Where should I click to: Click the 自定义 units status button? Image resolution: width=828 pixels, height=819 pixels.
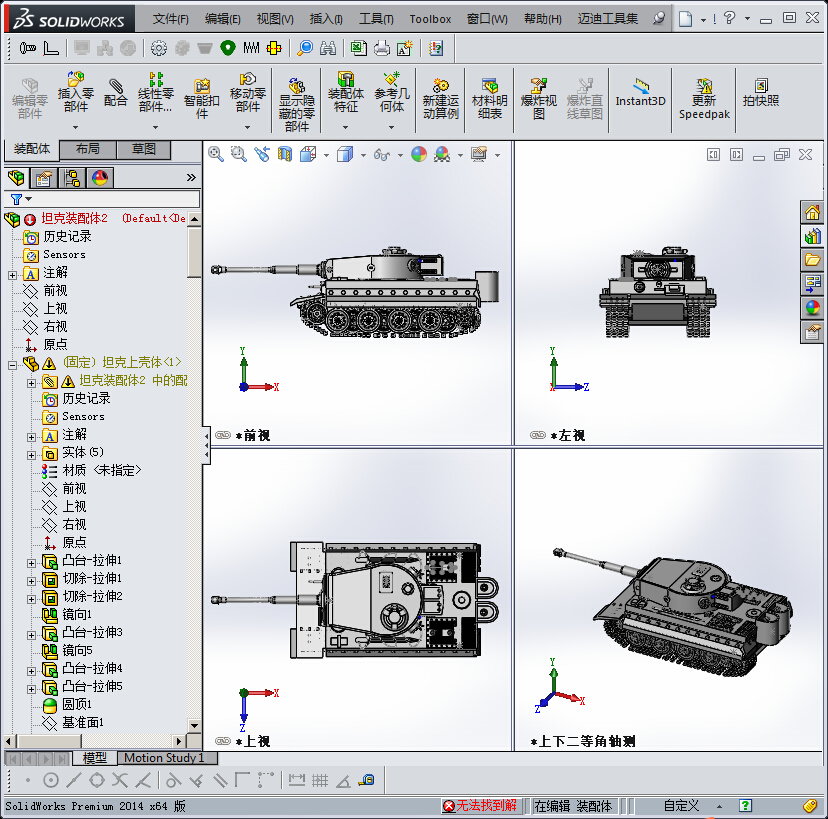tap(681, 806)
